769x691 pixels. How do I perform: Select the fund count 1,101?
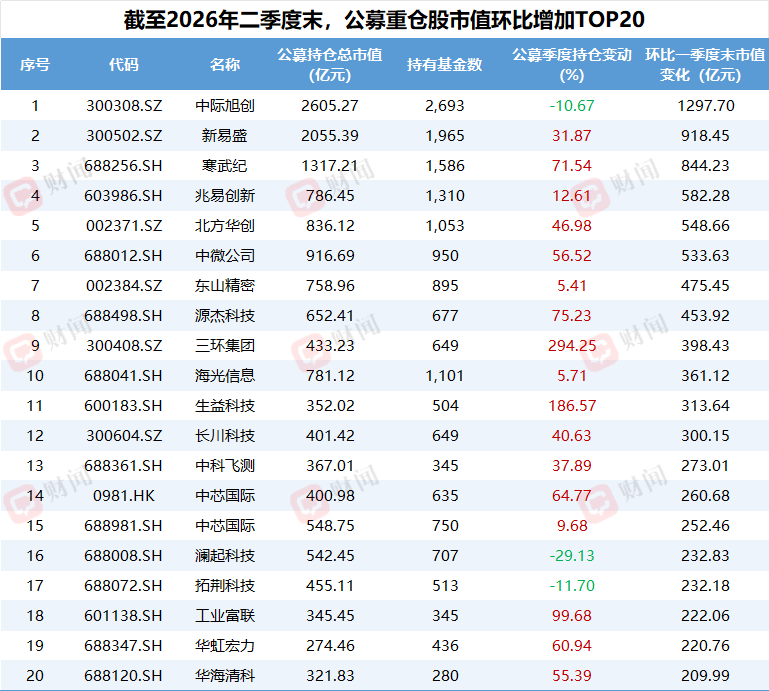445,376
